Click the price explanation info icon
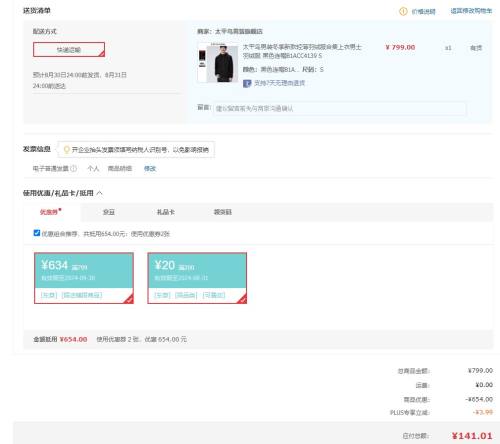 click(x=403, y=11)
